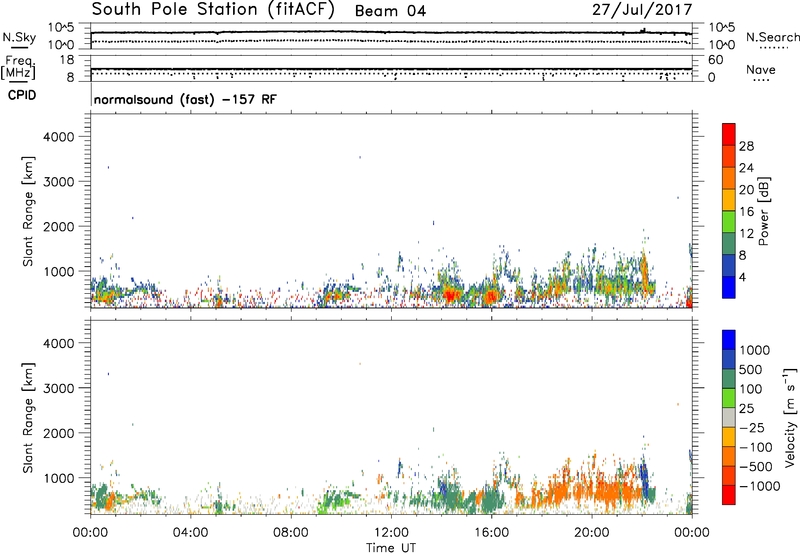Click the 4000 tick in the Velocity panel
Viewport: 800px width, 554px height.
[58, 343]
